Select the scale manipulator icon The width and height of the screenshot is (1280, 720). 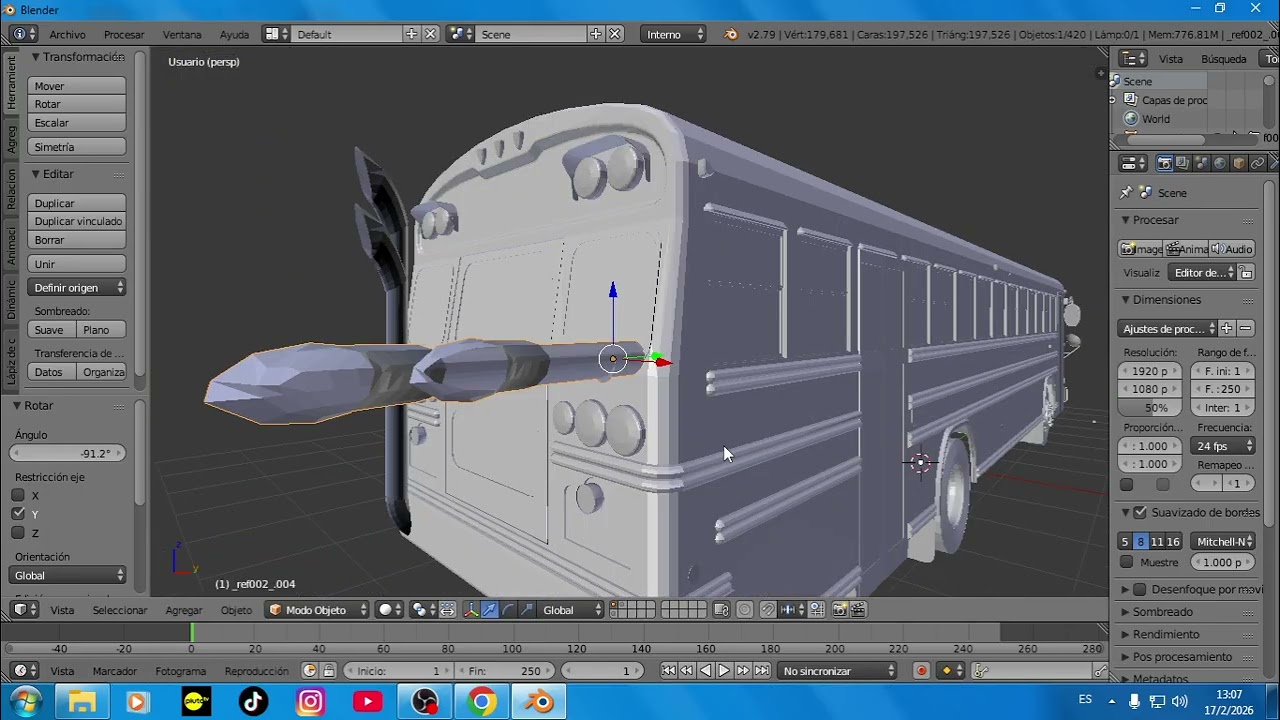tap(527, 610)
